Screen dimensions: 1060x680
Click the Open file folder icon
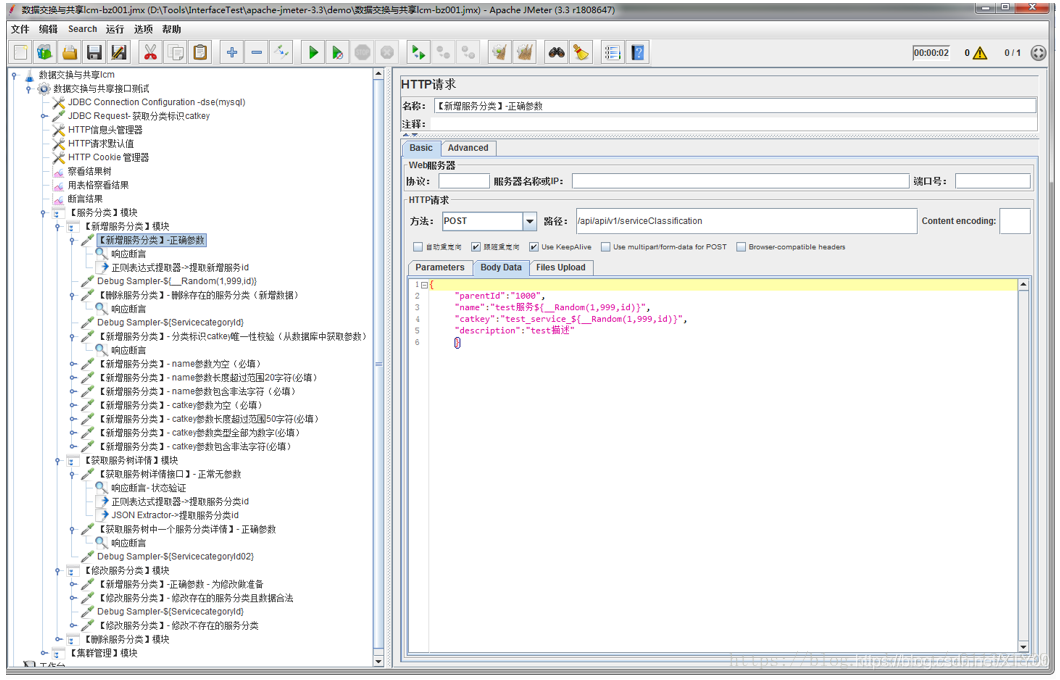pyautogui.click(x=70, y=52)
